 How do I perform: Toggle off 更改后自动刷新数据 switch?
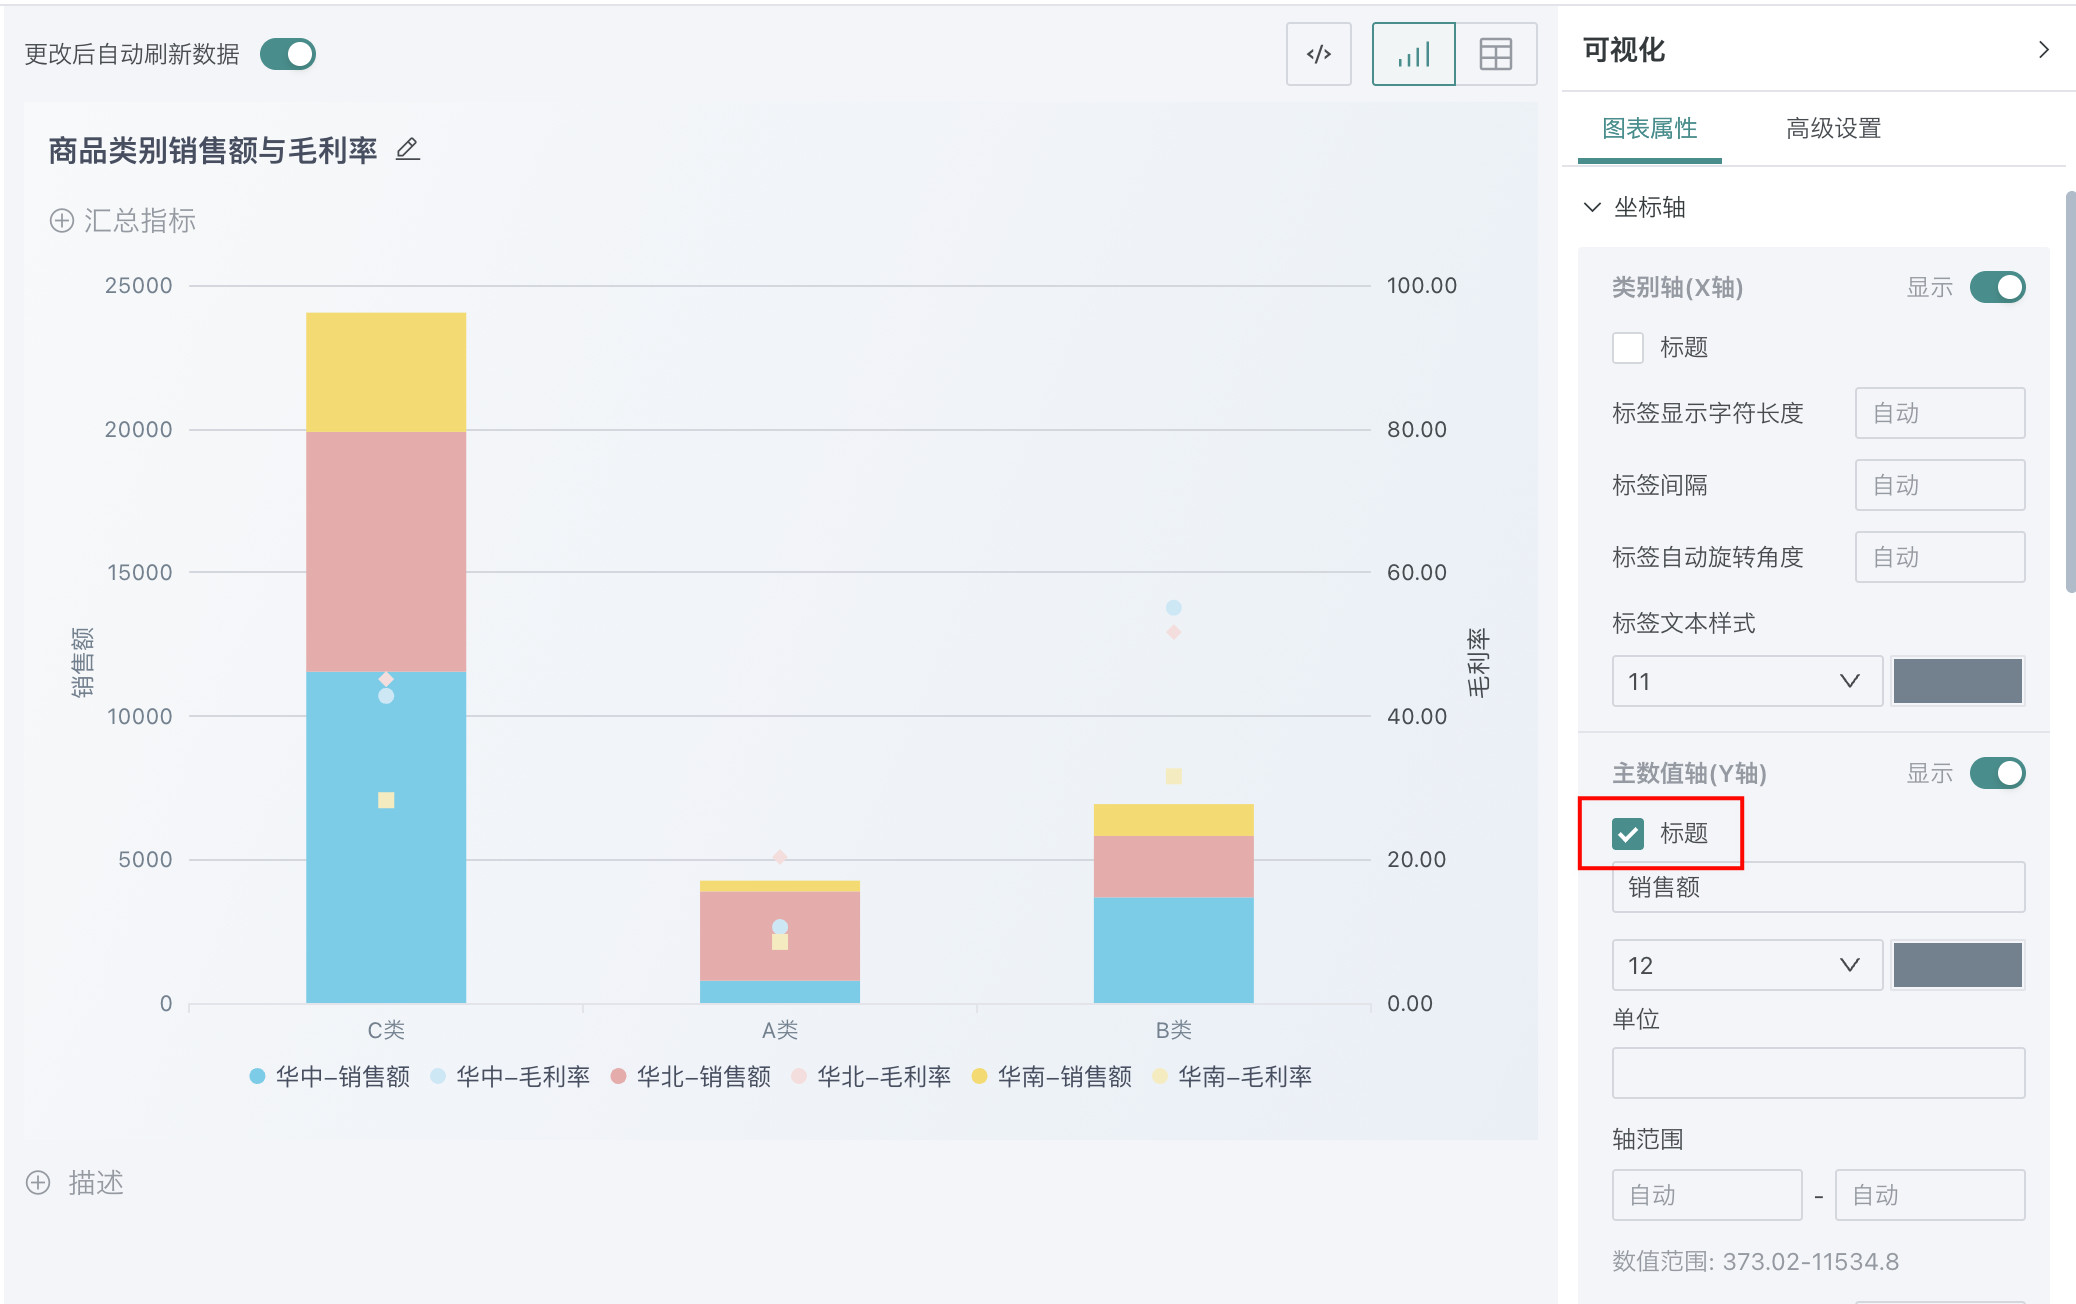pyautogui.click(x=288, y=54)
